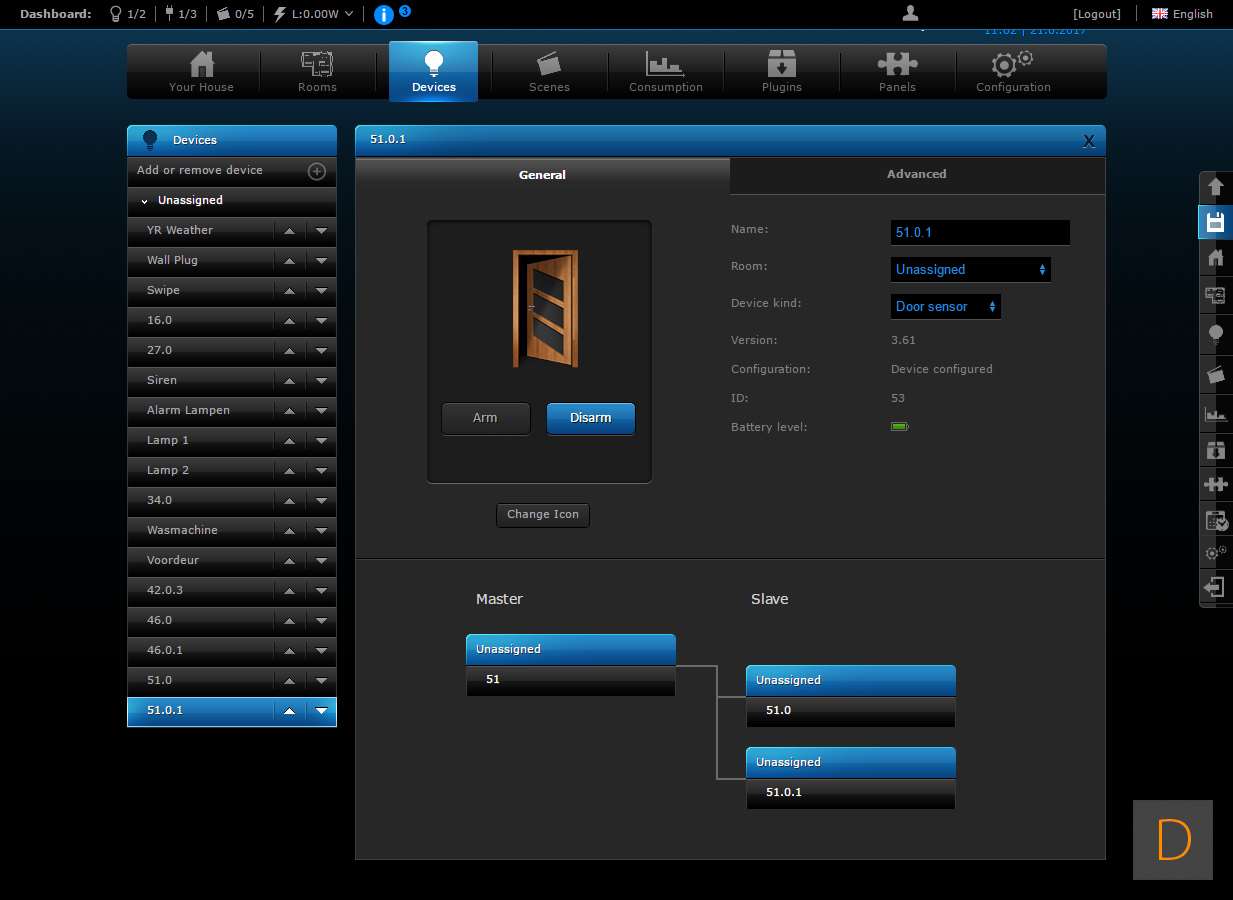Open the Room dropdown

[970, 270]
